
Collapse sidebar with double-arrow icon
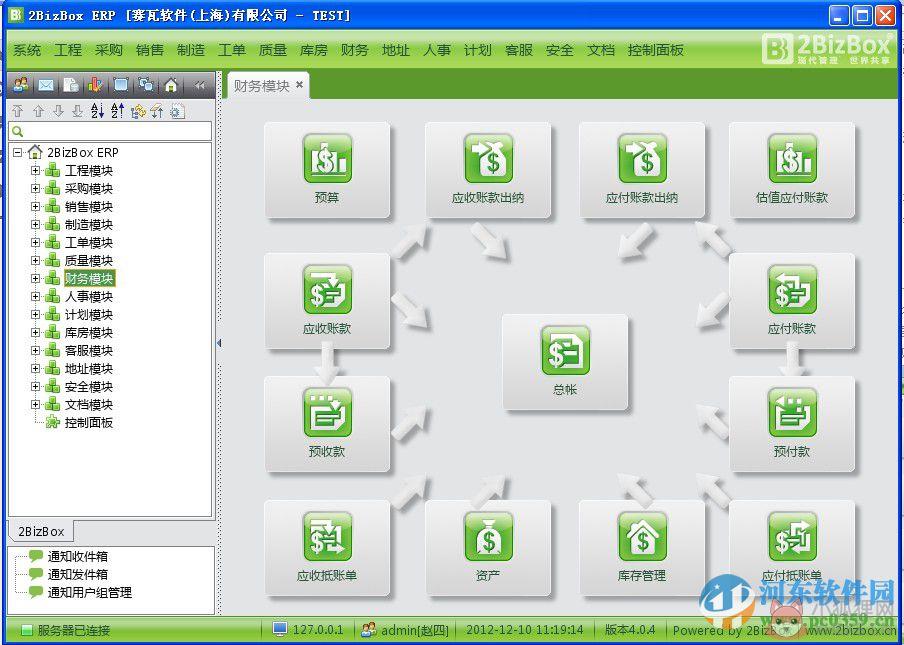coord(199,85)
